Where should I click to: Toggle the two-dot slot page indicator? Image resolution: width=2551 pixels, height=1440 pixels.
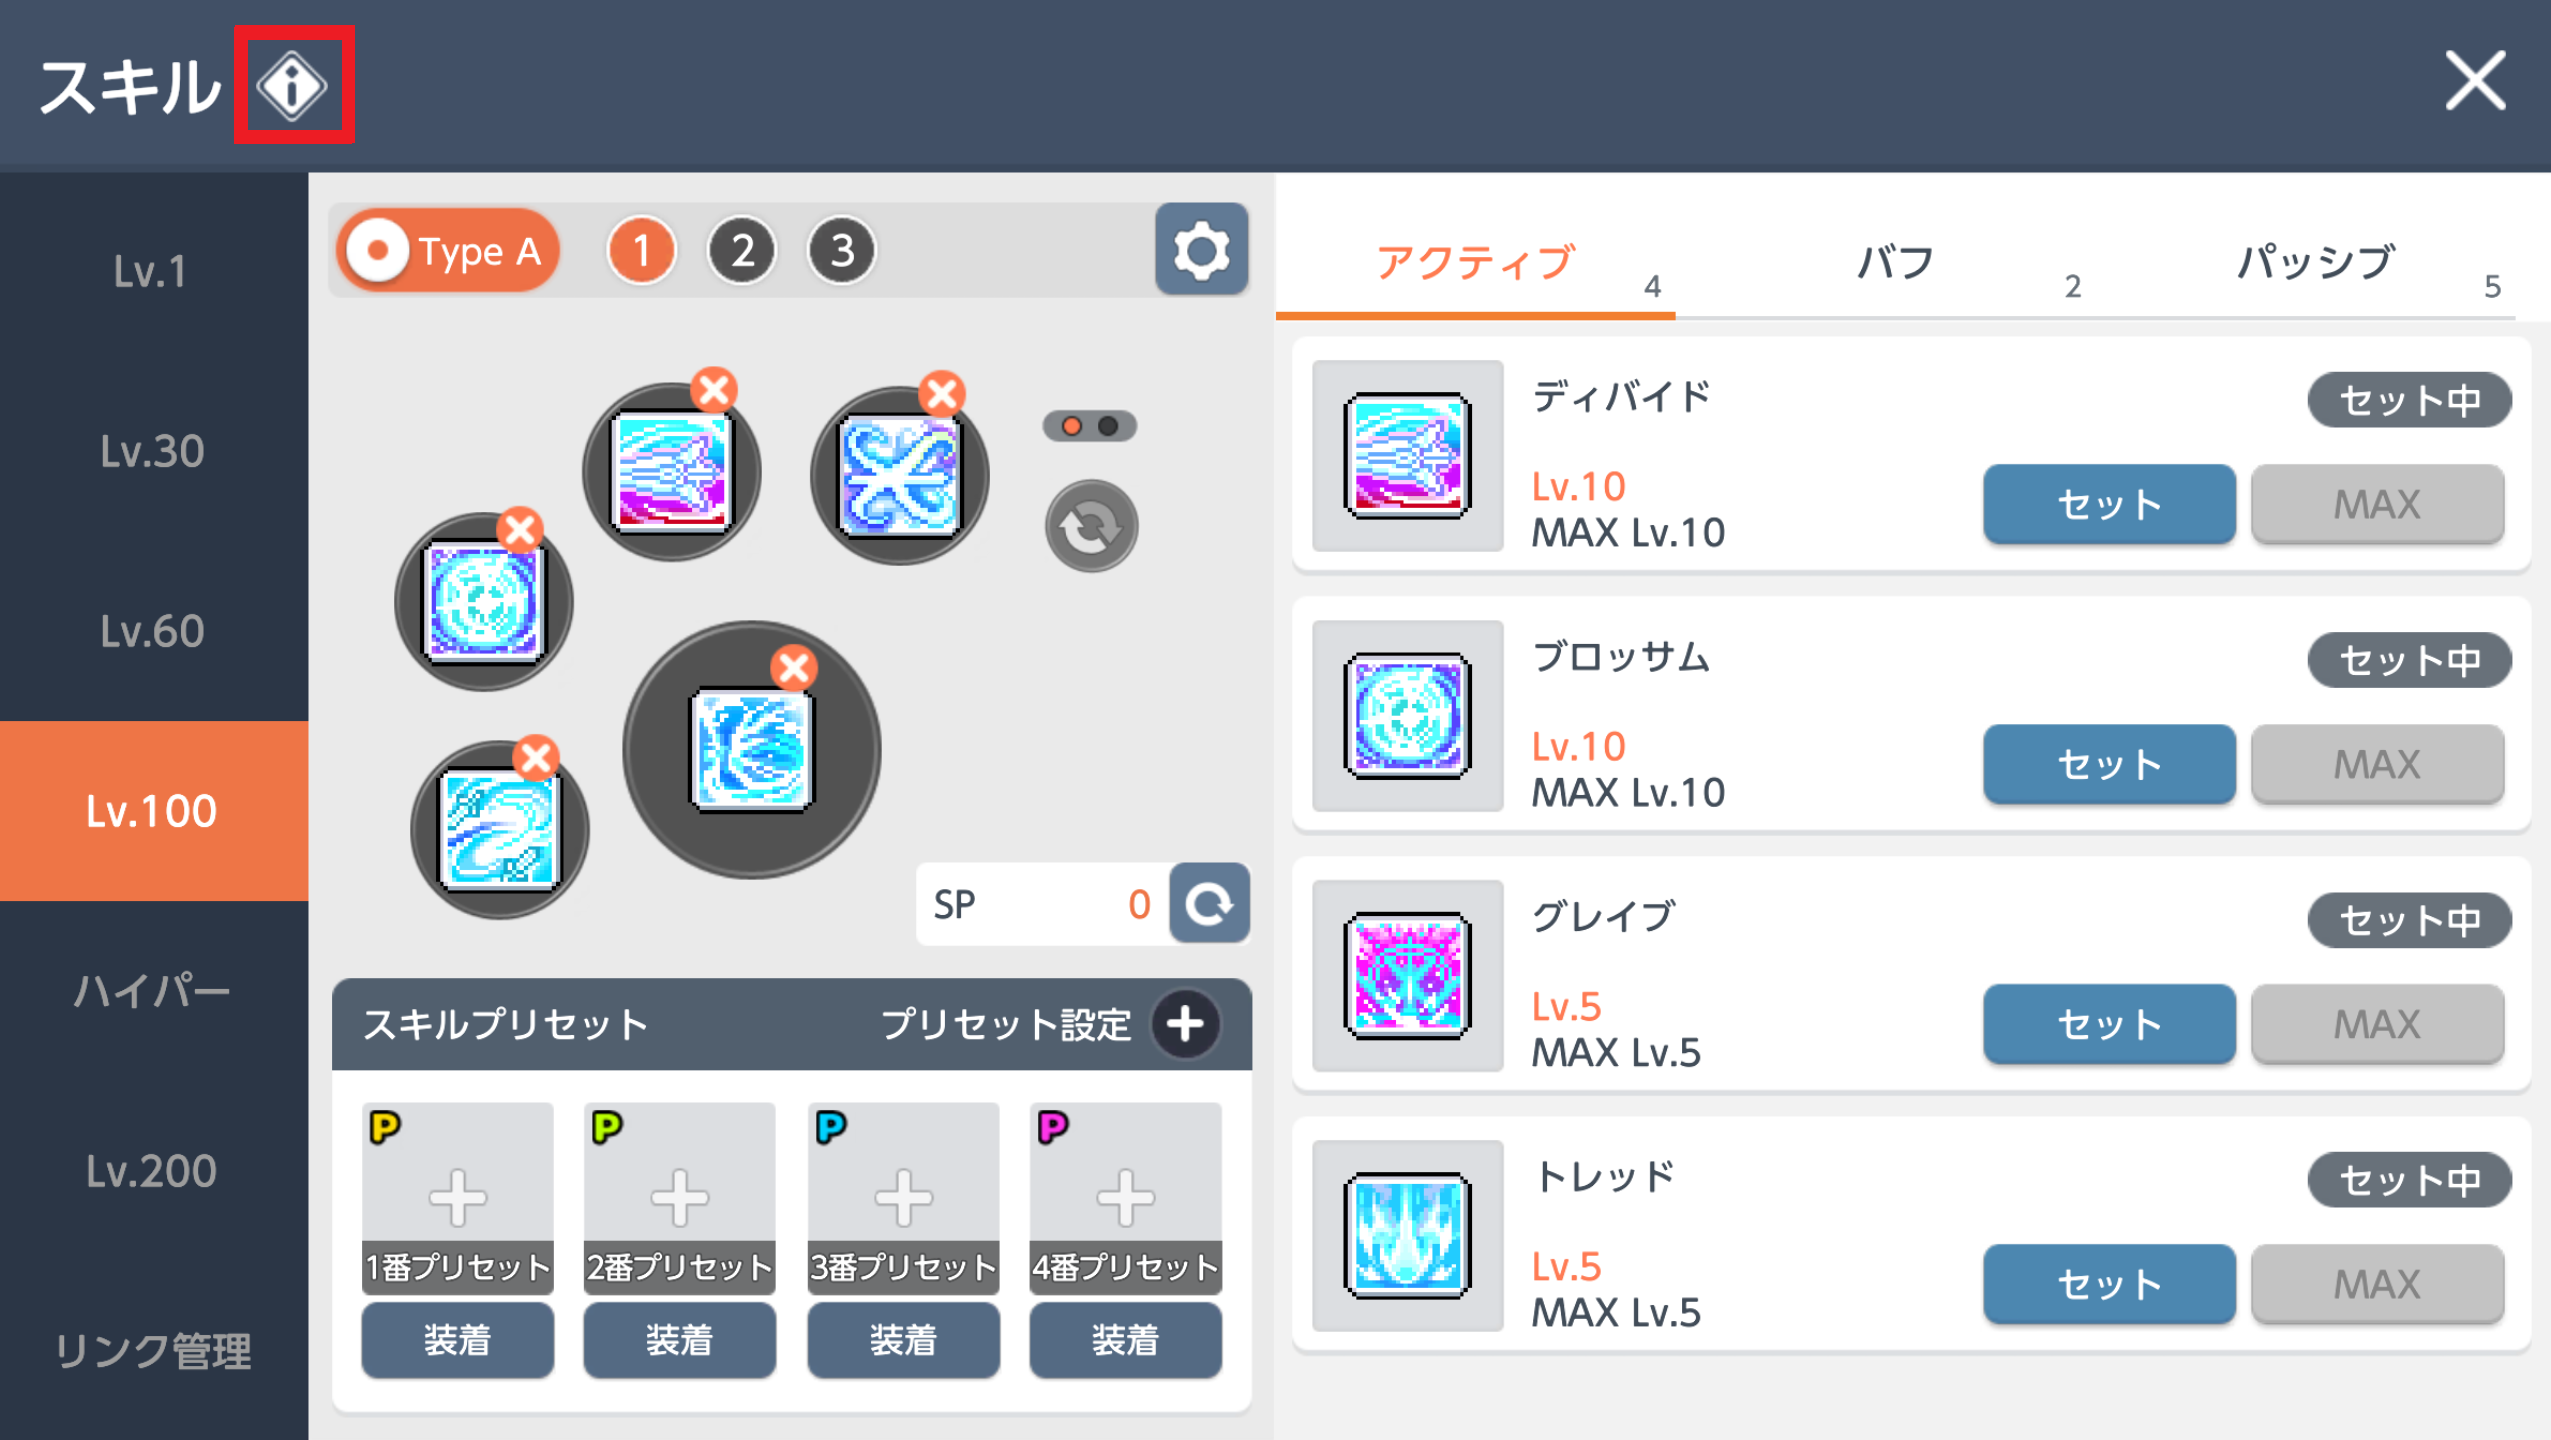pos(1090,426)
